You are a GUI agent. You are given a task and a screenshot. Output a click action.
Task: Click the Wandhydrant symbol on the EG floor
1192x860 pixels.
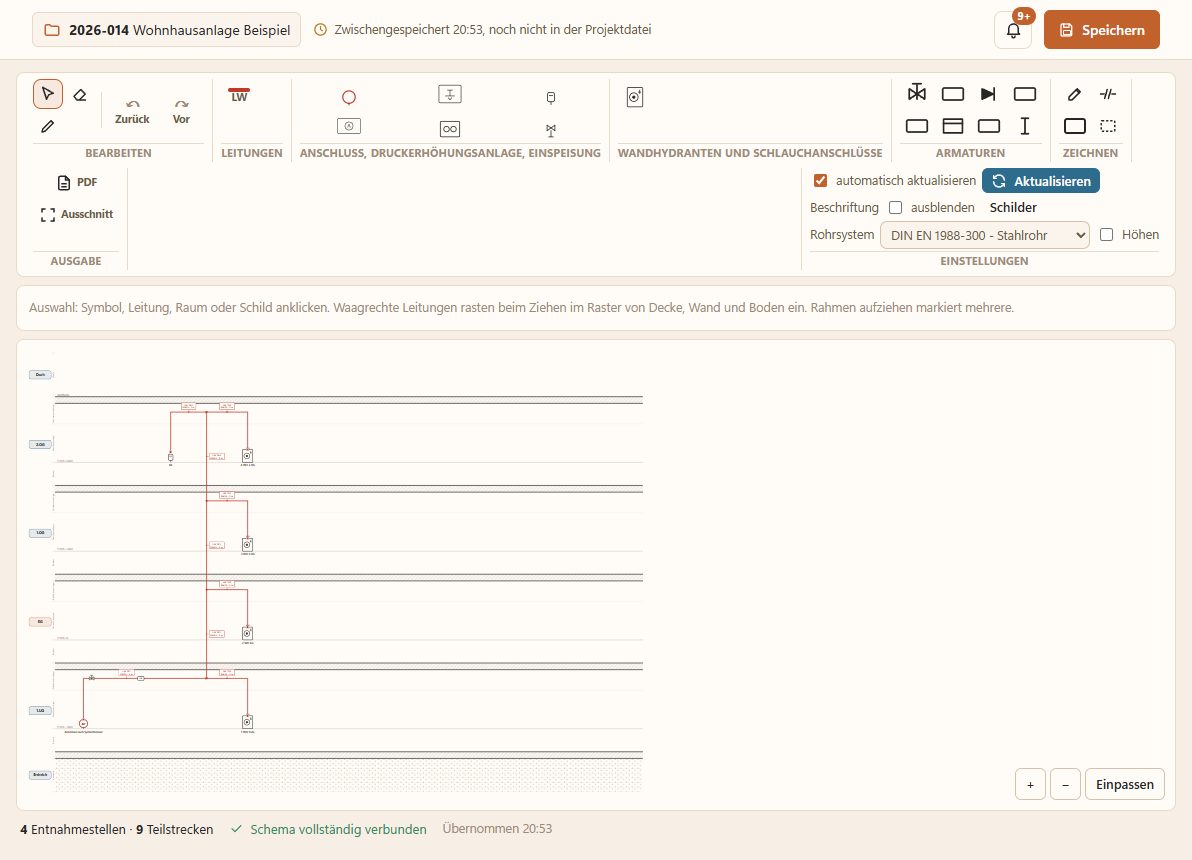coord(247,633)
